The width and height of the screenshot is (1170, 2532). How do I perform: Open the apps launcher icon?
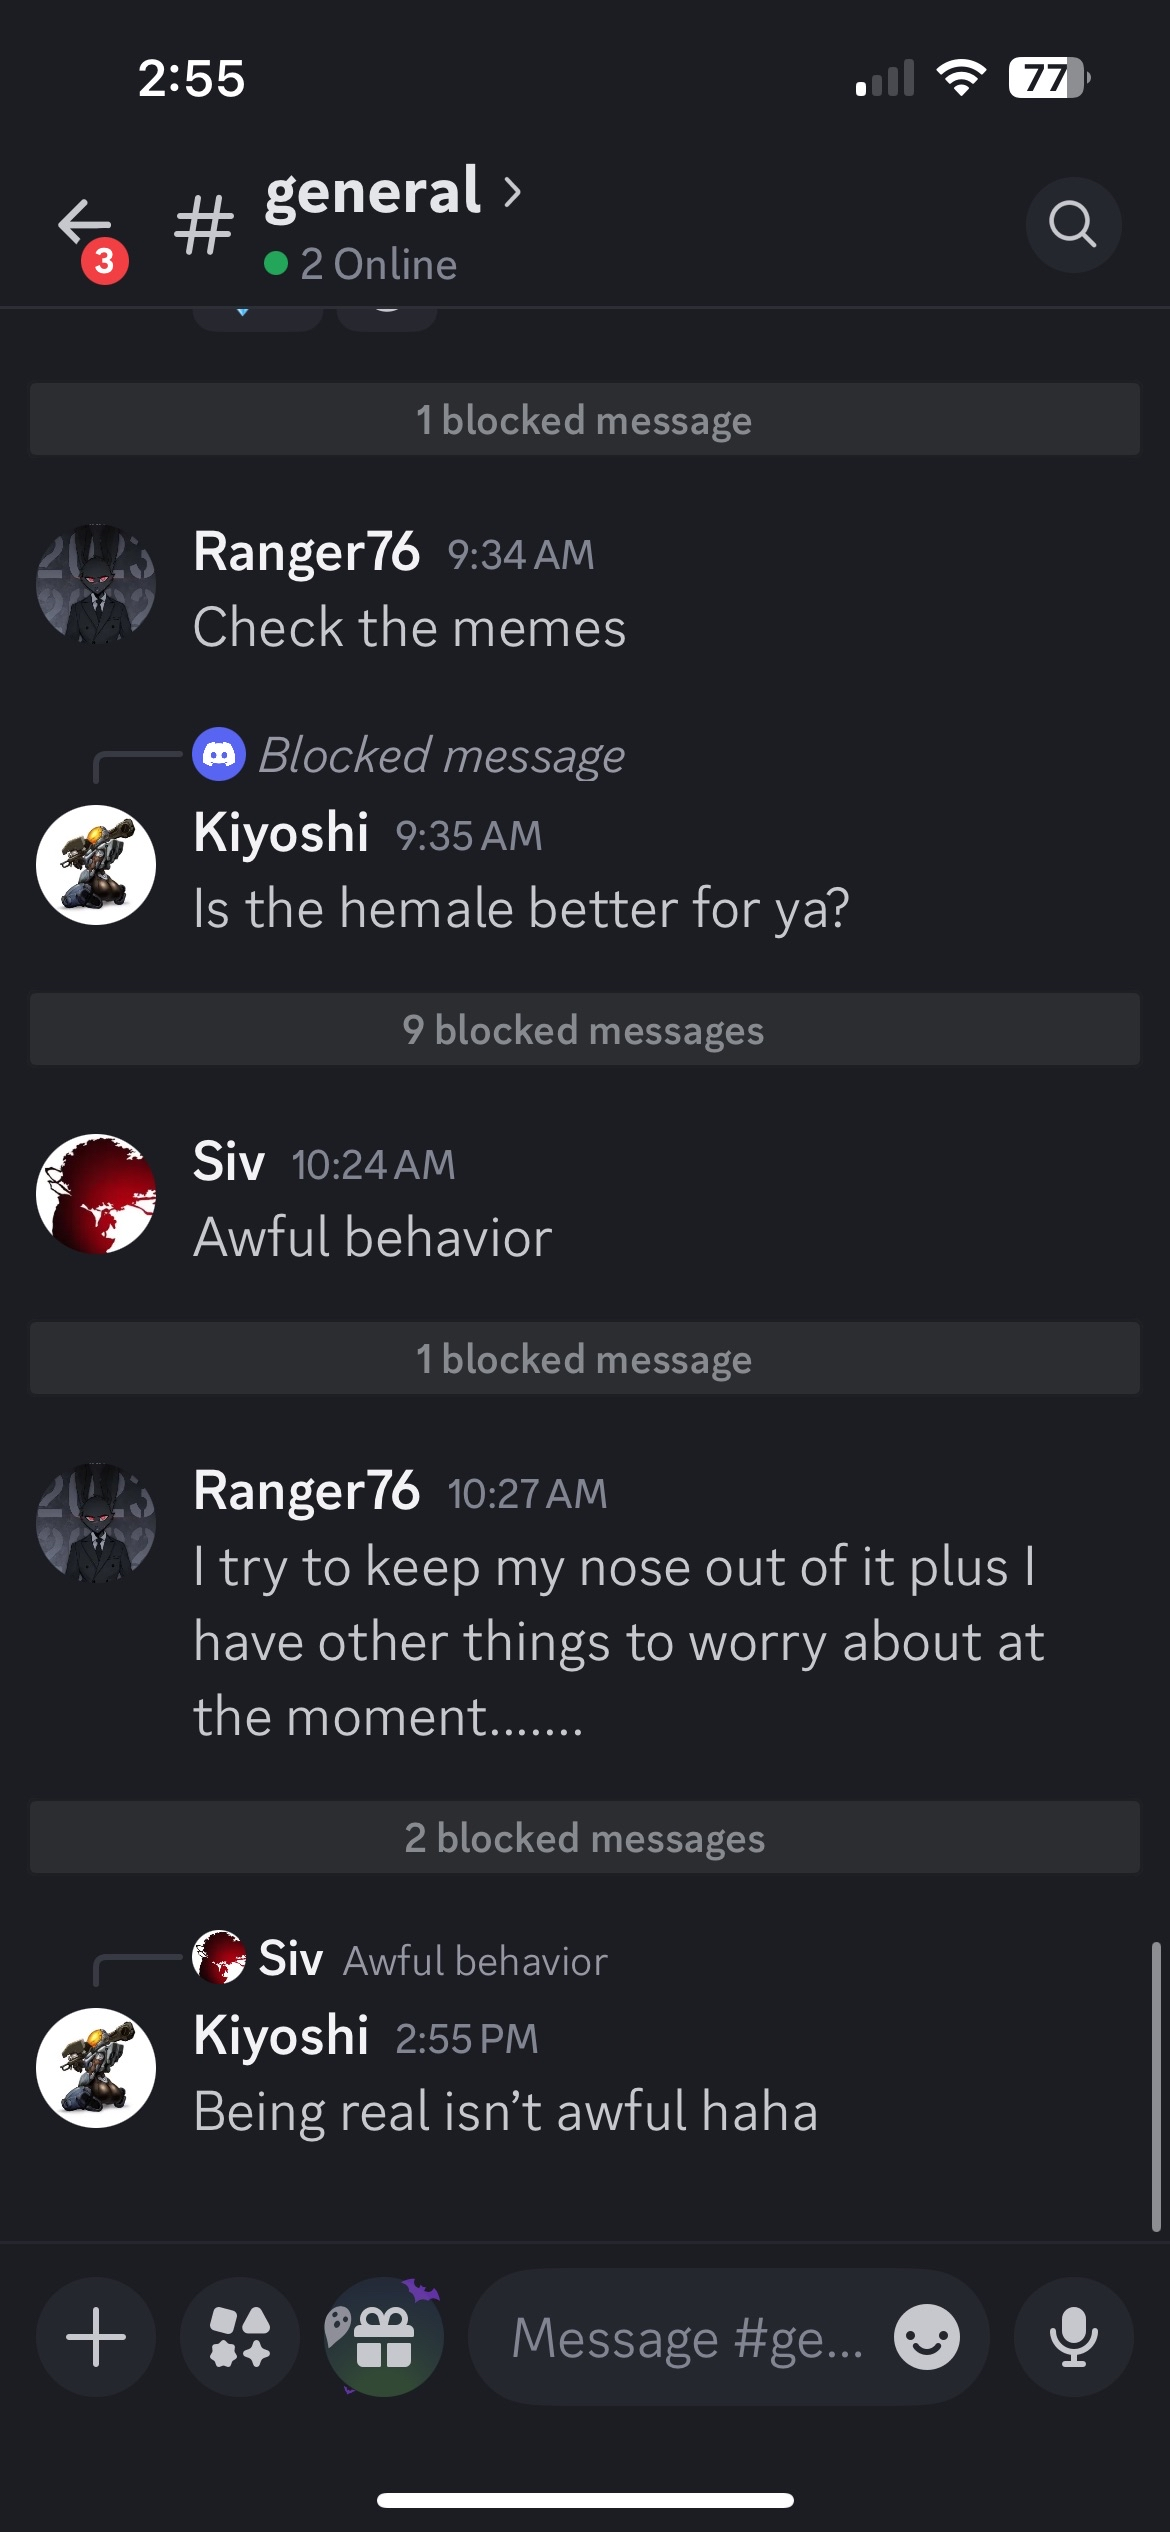pyautogui.click(x=240, y=2337)
